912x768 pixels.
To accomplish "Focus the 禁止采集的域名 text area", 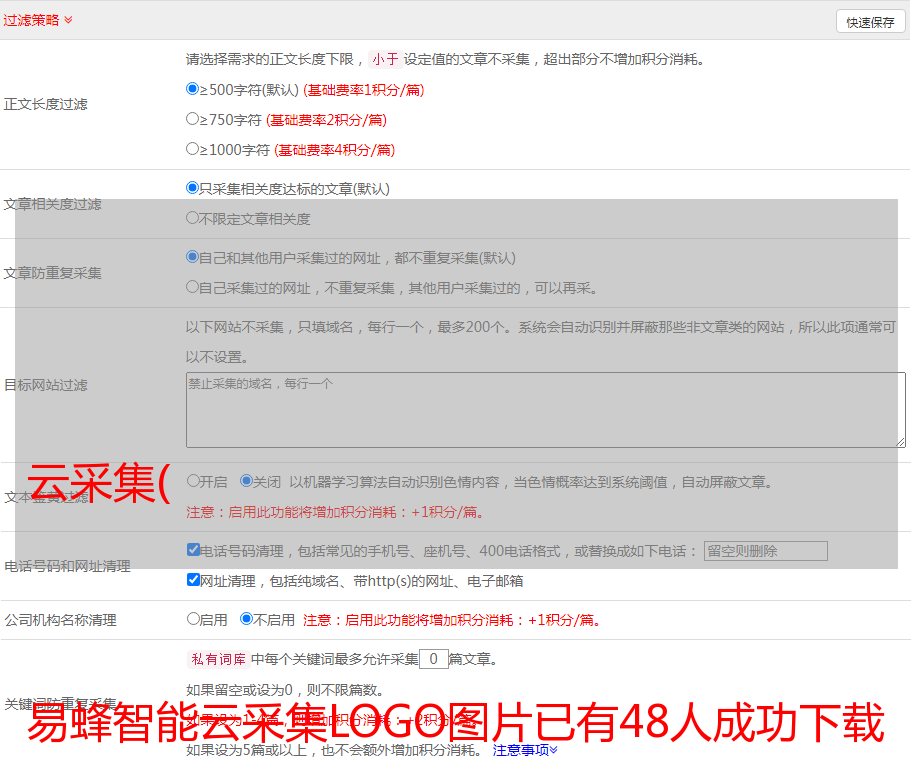I will click(546, 410).
